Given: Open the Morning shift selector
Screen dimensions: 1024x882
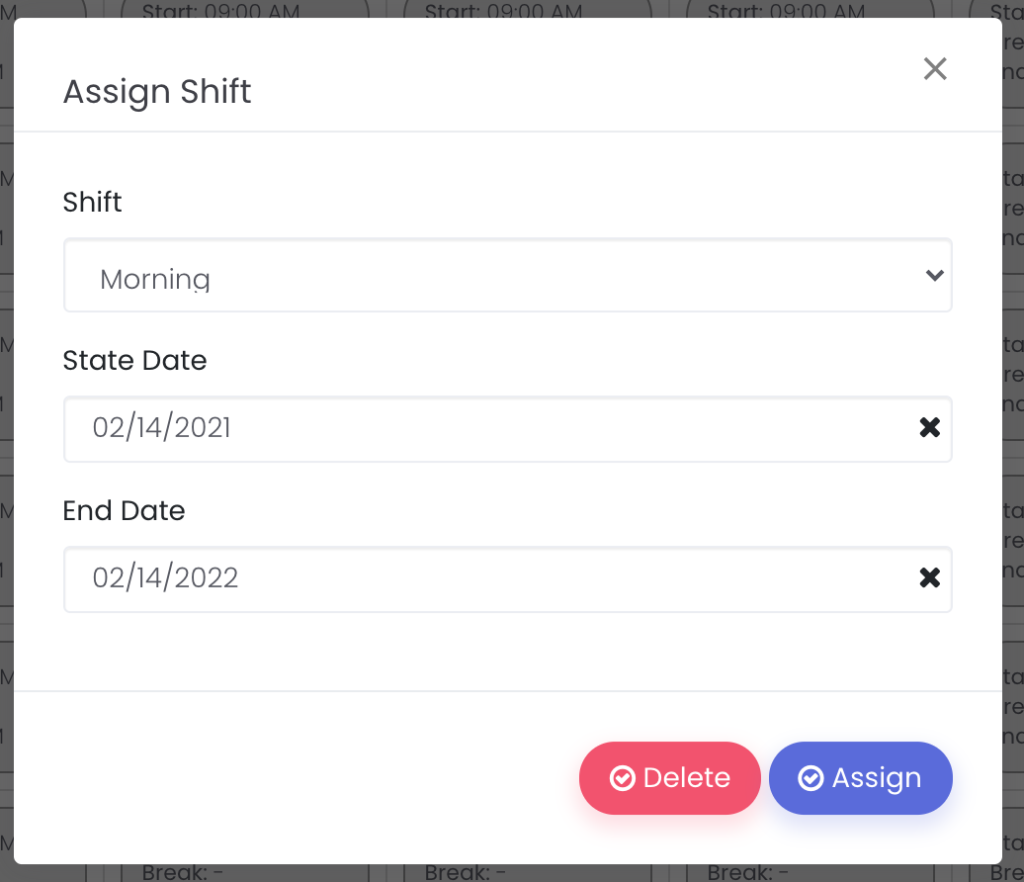Looking at the screenshot, I should coord(507,276).
